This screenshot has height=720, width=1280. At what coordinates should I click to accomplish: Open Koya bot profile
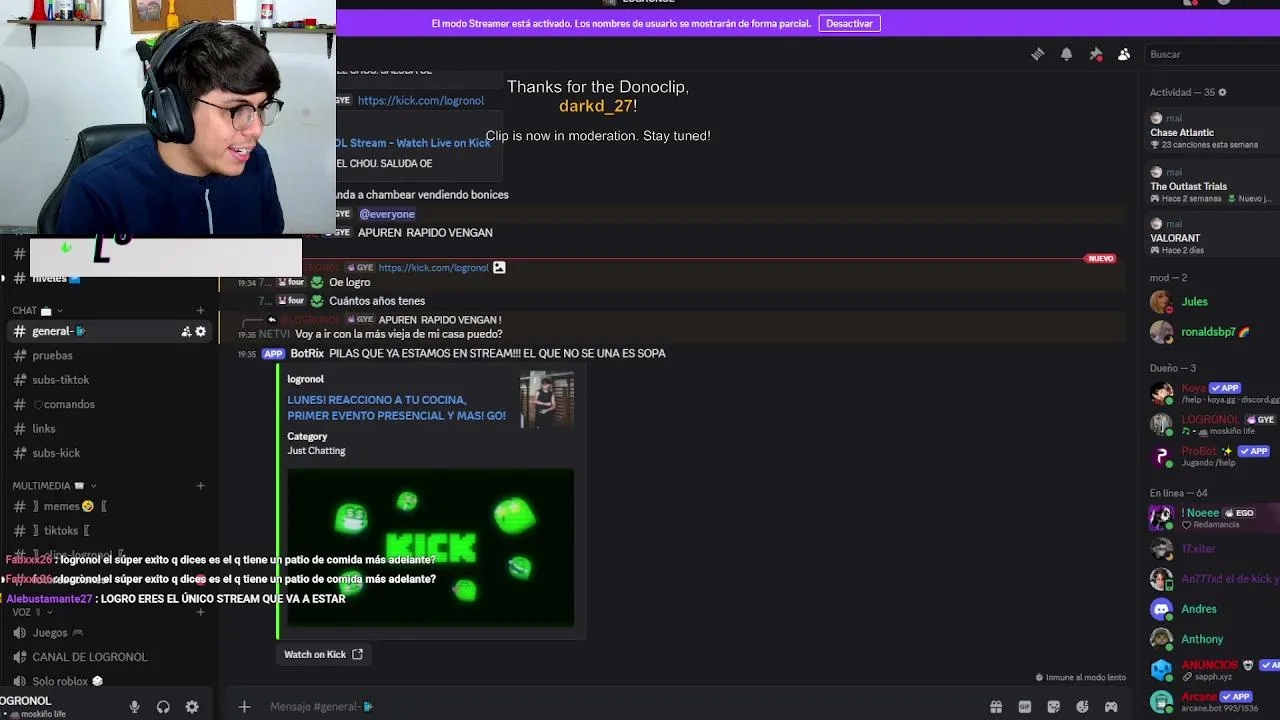(1212, 393)
